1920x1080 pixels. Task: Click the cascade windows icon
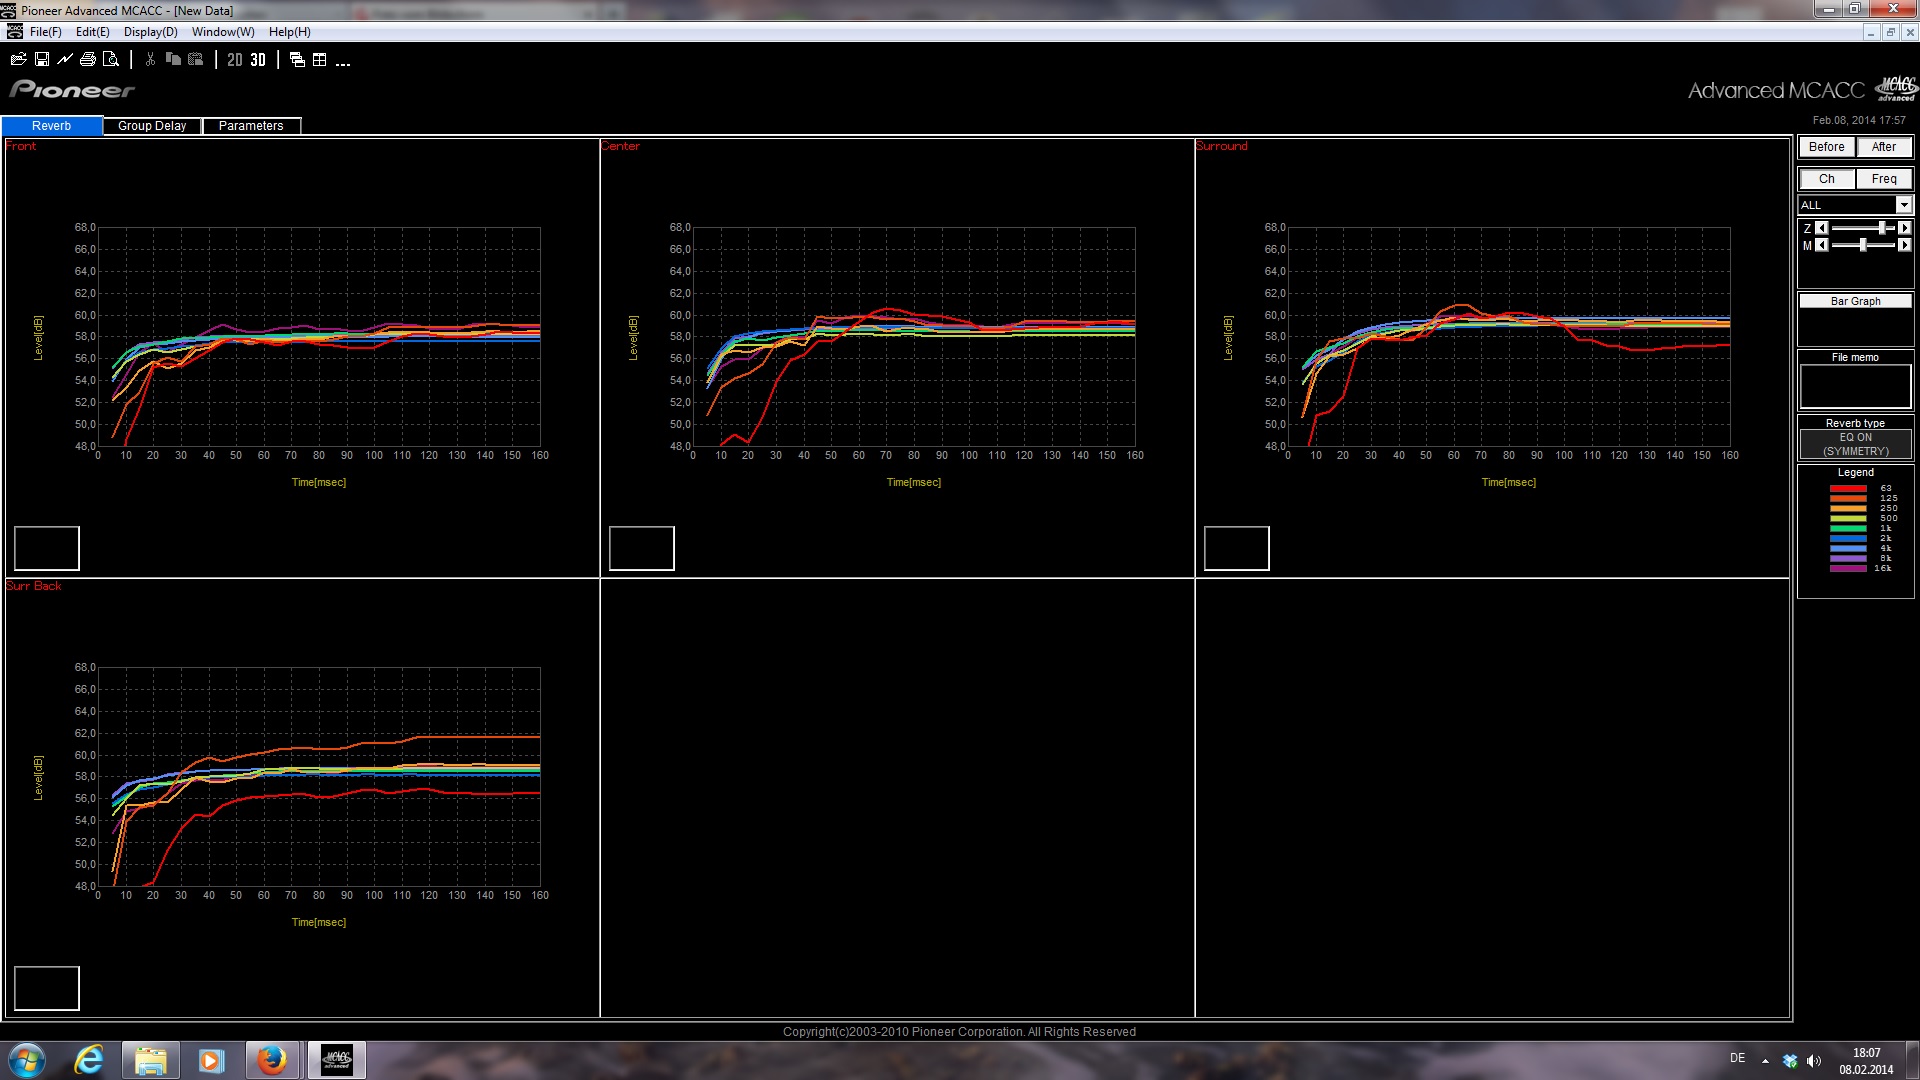tap(297, 60)
